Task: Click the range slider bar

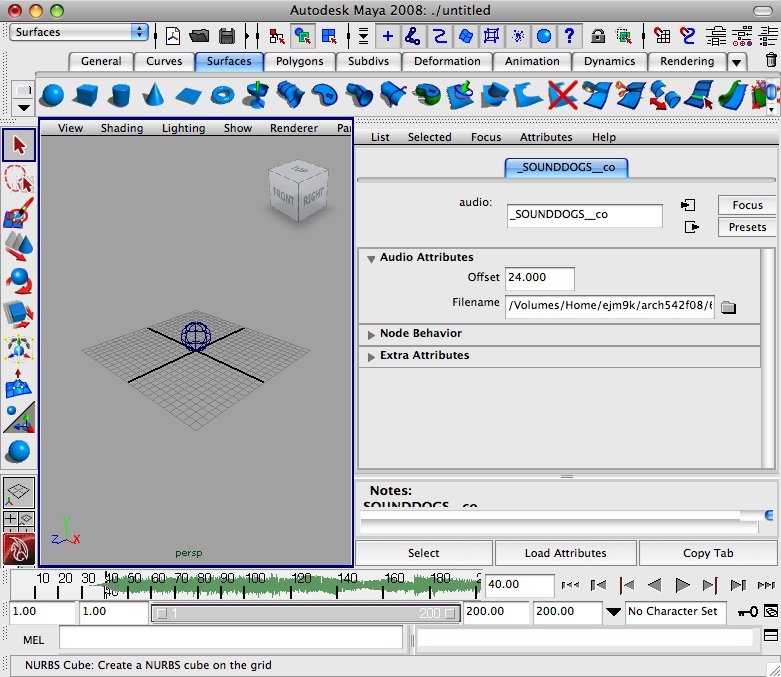Action: tap(306, 613)
